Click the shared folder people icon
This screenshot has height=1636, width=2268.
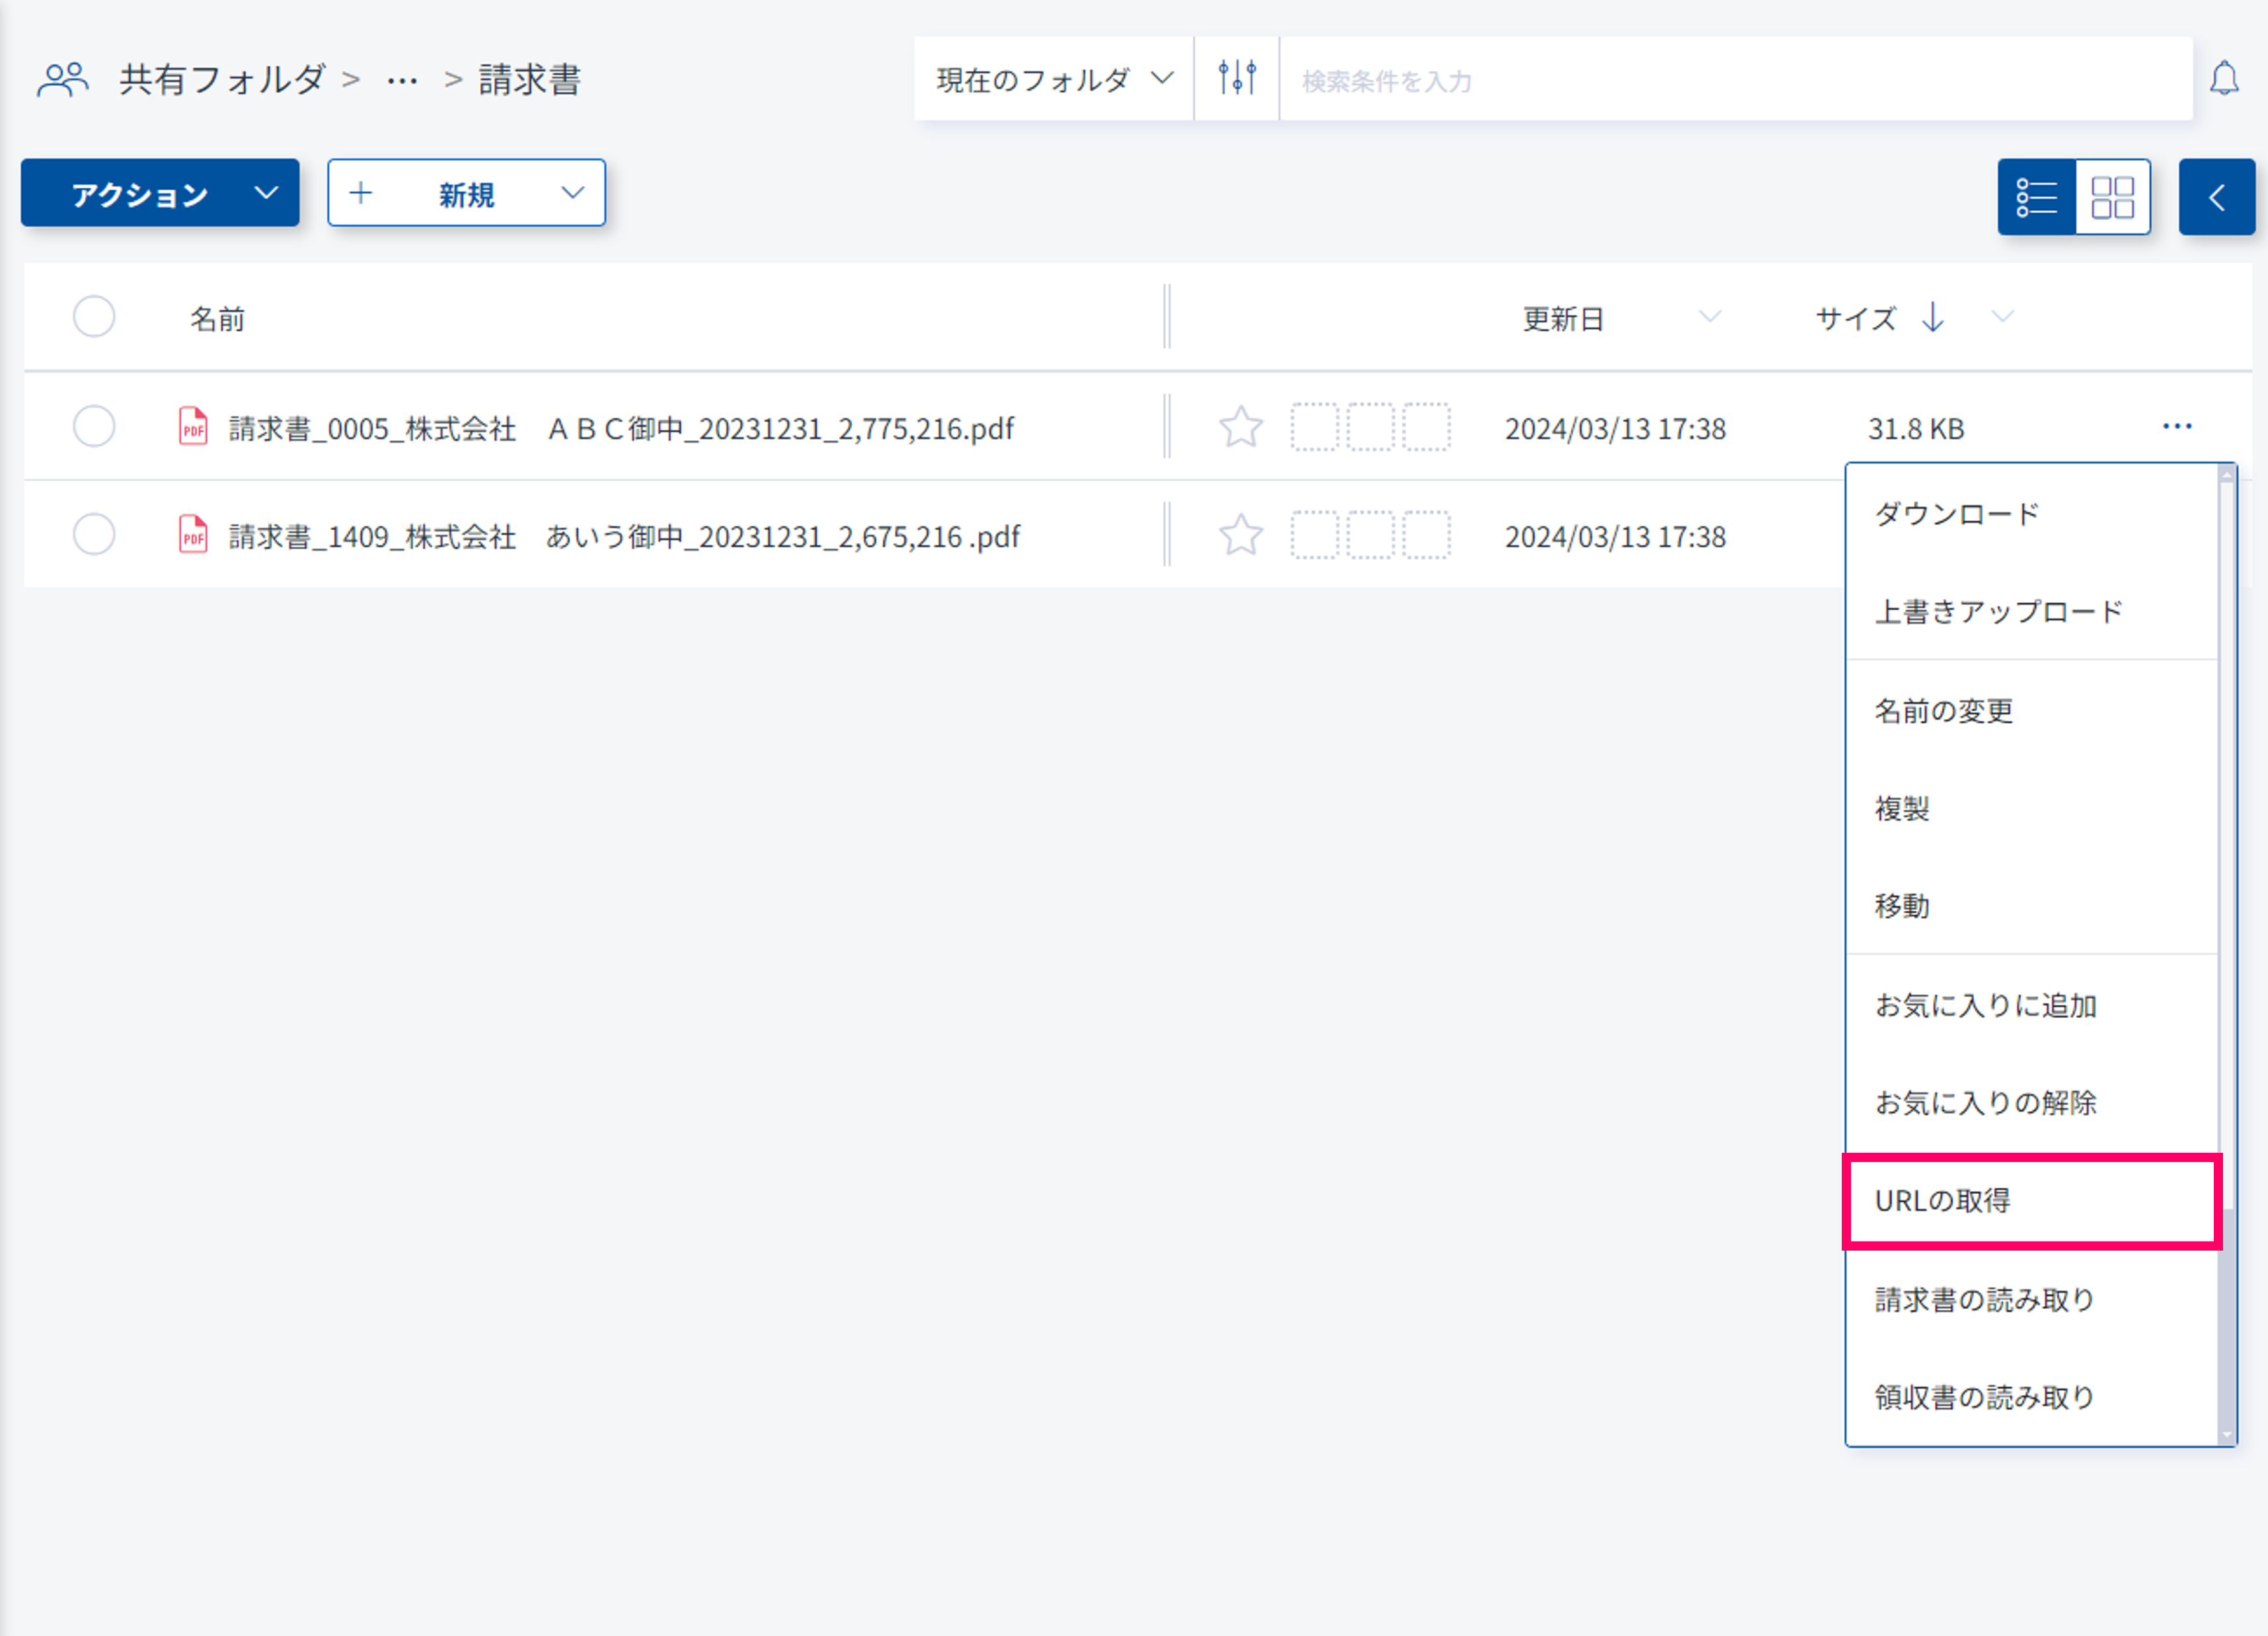click(62, 79)
